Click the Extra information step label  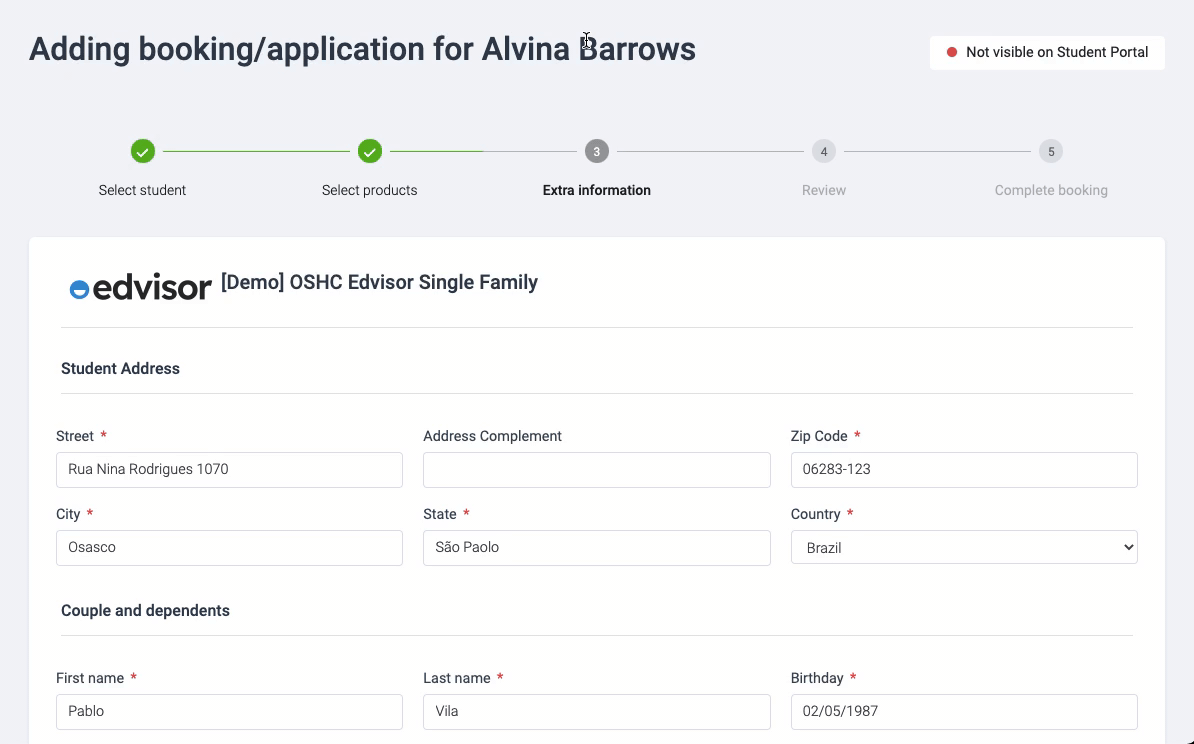tap(596, 190)
